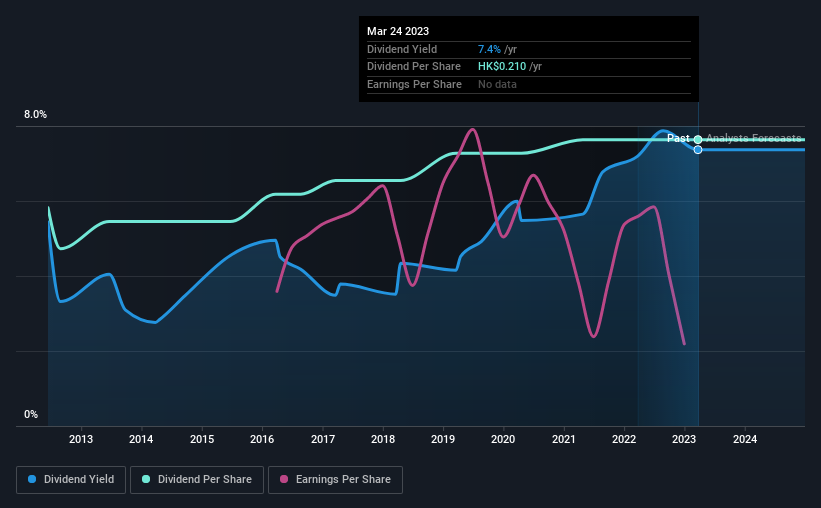
Task: Click the pink Earnings Per Share legend dot
Action: [x=284, y=479]
